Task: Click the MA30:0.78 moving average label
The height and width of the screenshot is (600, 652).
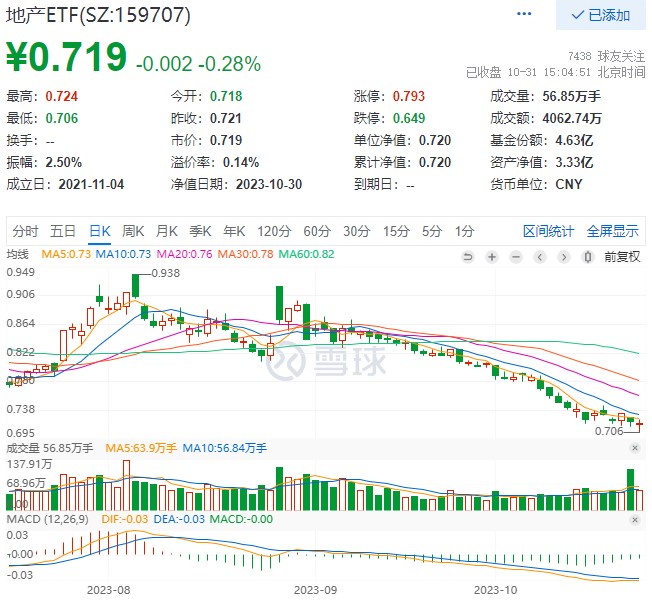Action: [x=245, y=254]
